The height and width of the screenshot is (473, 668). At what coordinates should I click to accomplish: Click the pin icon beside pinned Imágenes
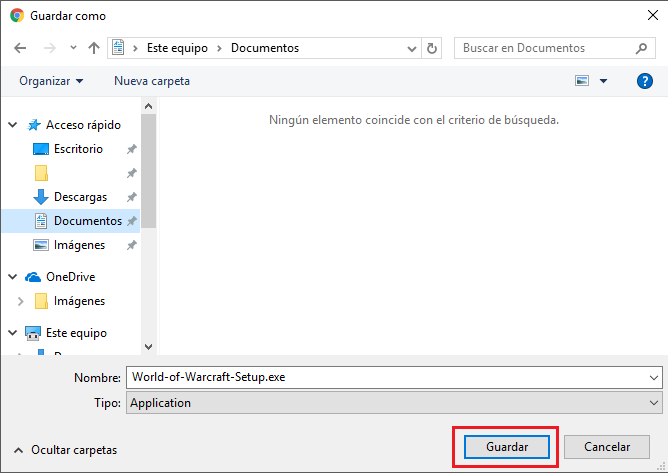[132, 245]
